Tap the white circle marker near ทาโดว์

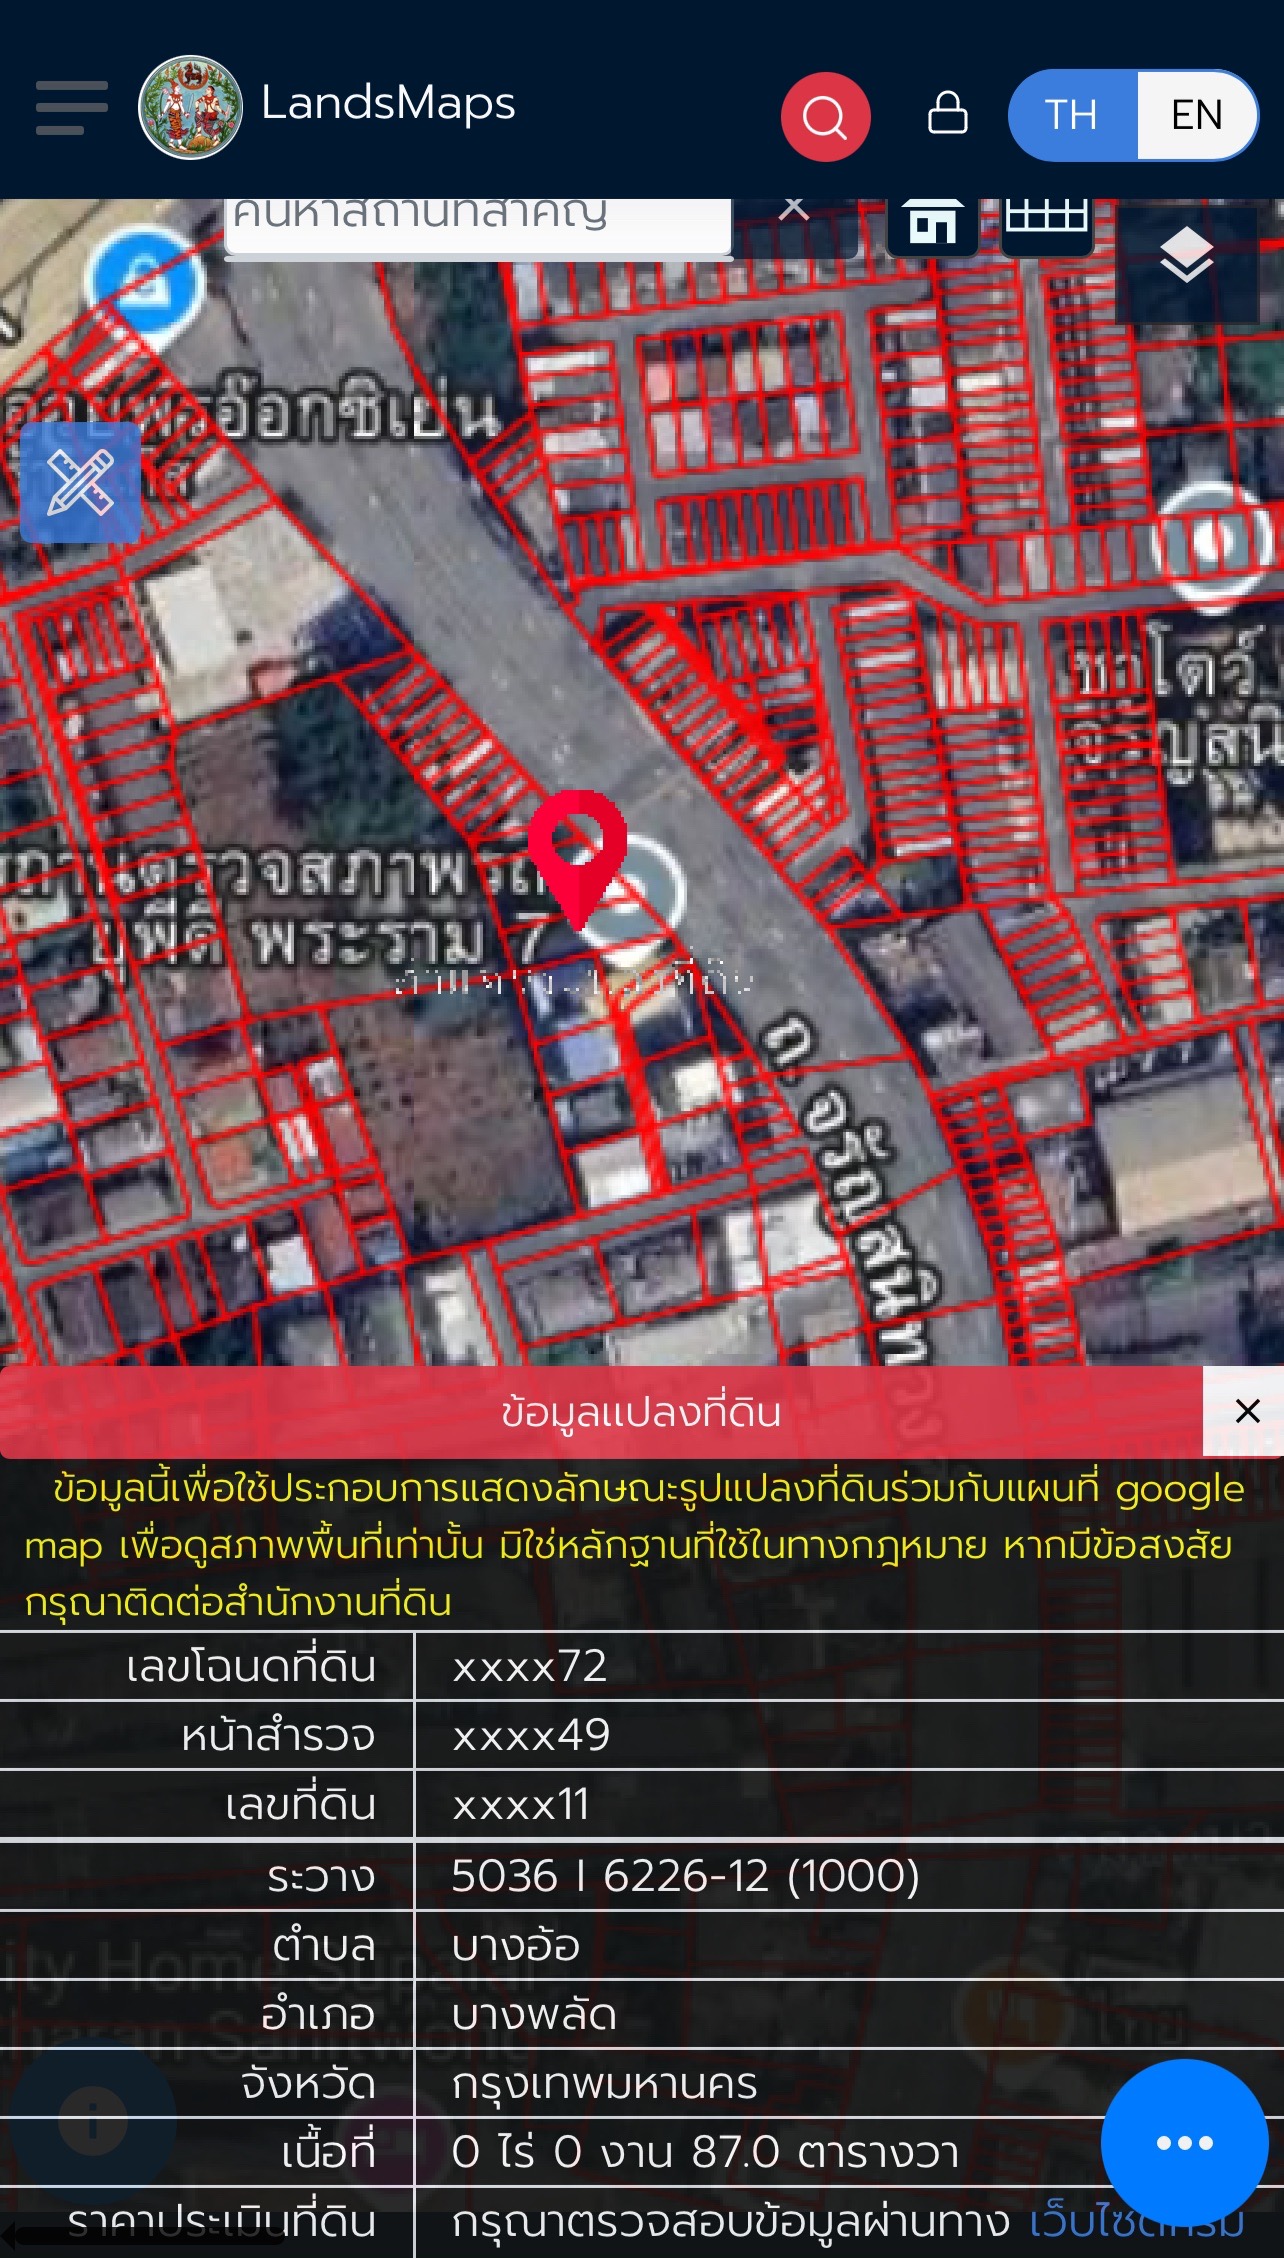(1212, 545)
